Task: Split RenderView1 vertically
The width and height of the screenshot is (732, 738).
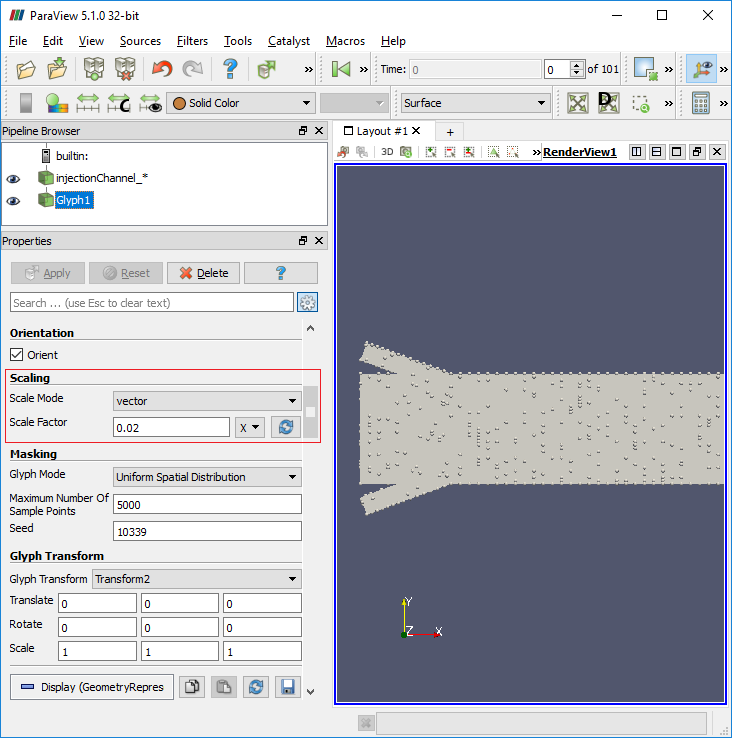Action: coord(657,152)
